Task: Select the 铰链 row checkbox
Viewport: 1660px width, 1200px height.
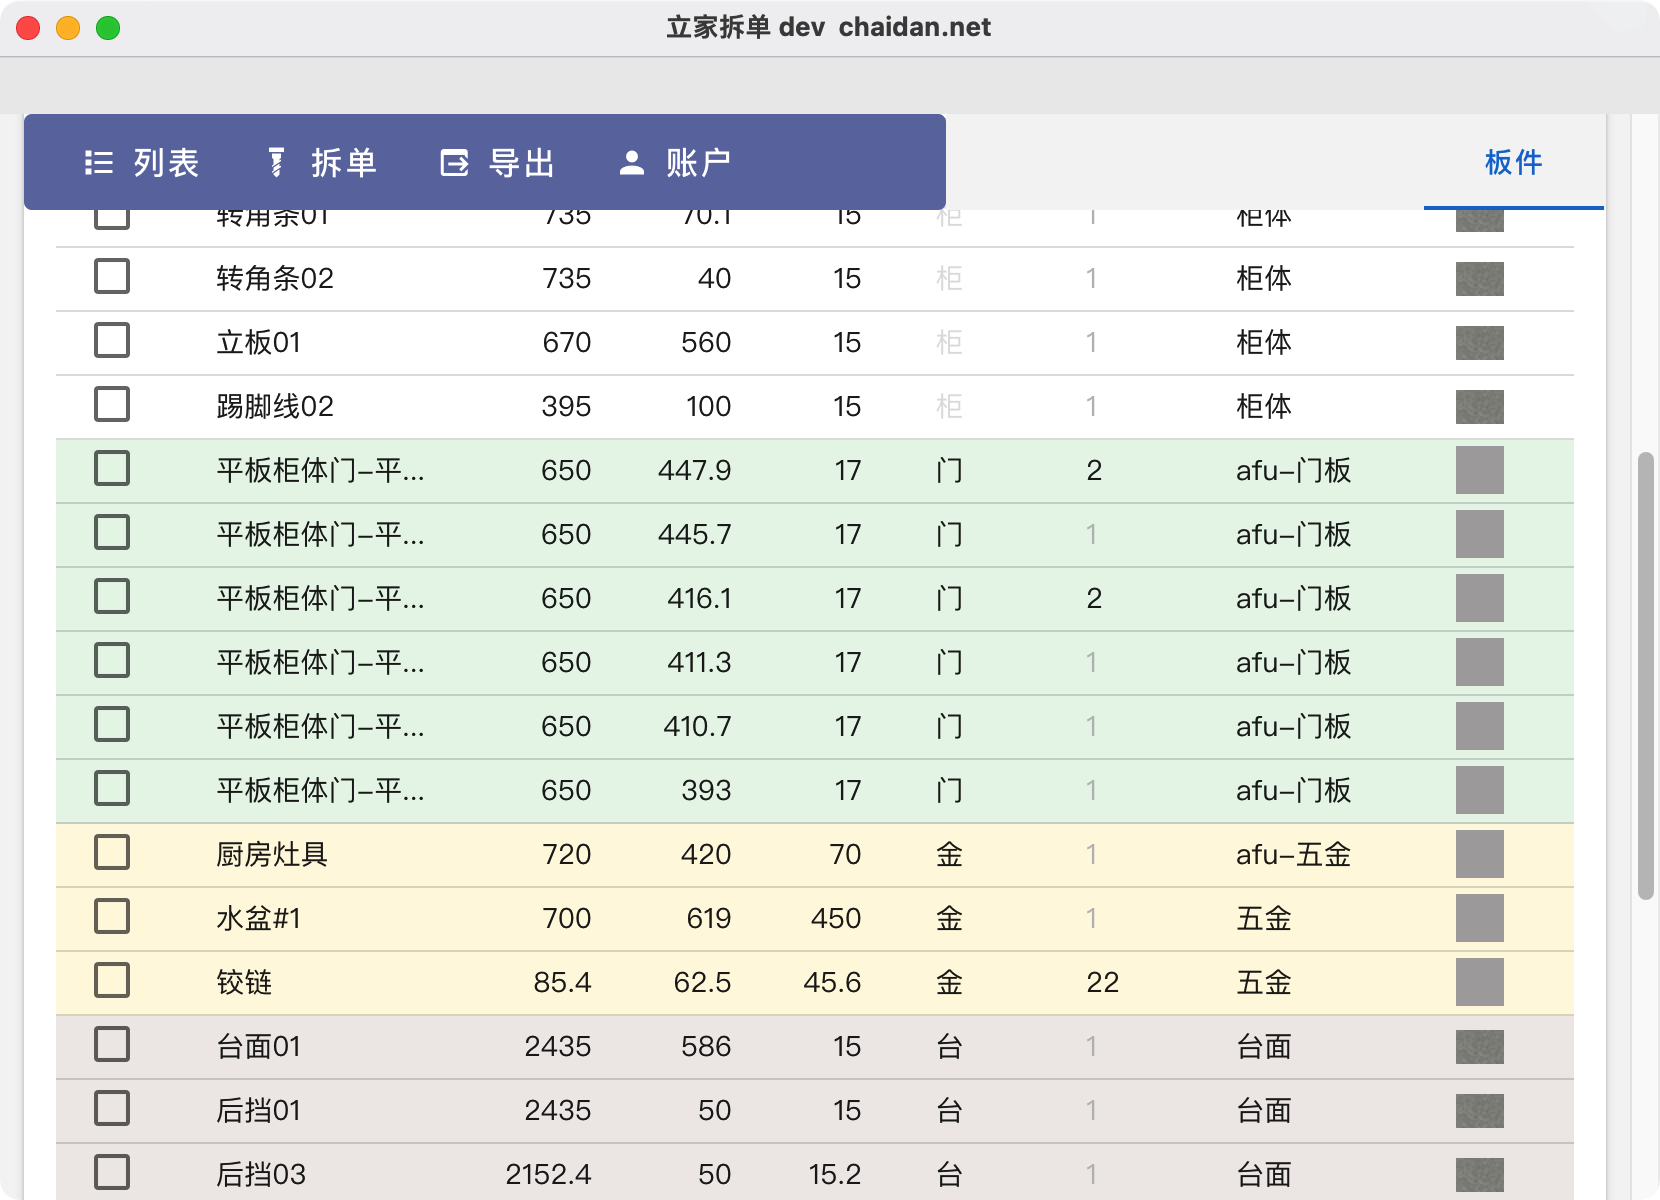Action: [112, 981]
